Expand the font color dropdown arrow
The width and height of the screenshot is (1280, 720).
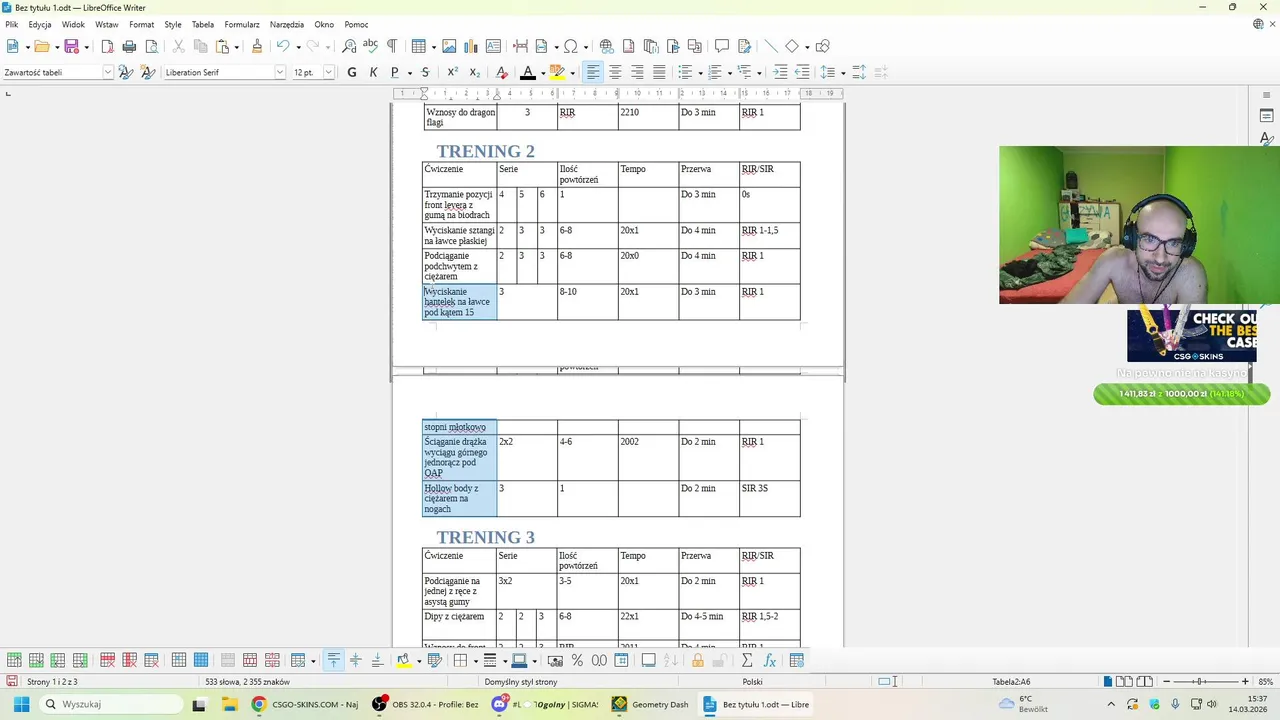542,72
